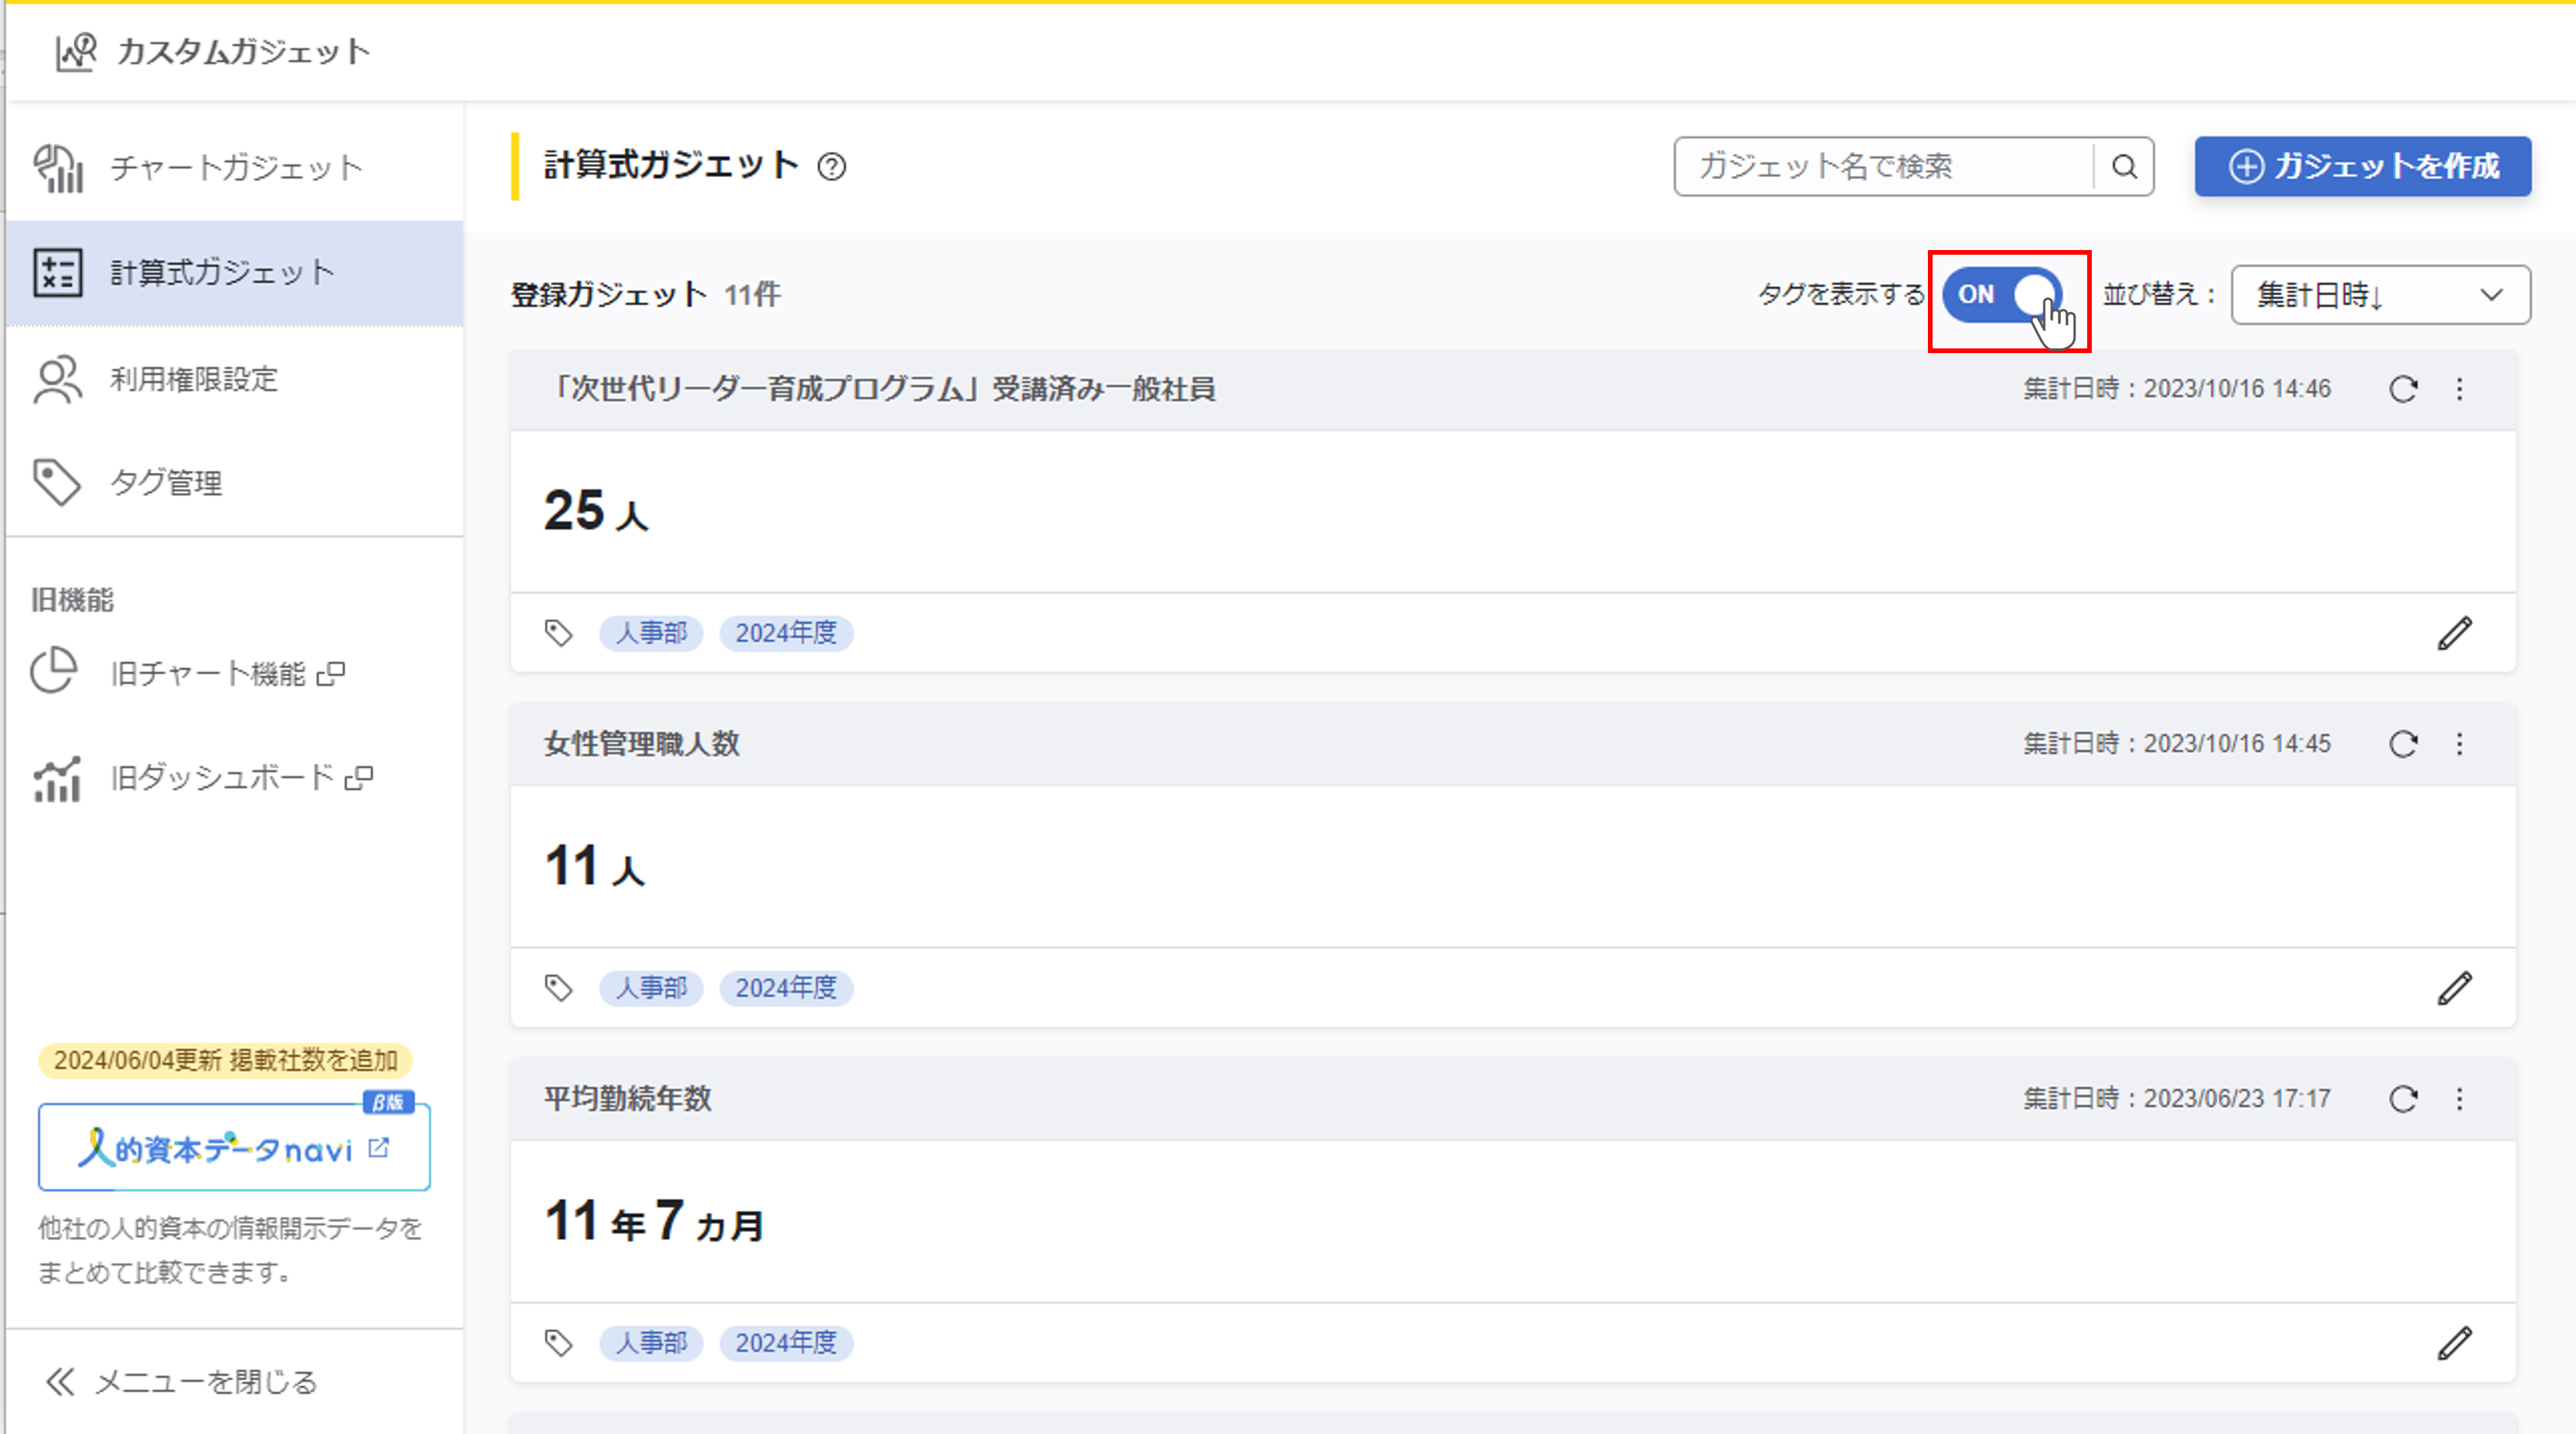Open タグ管理 from the sidebar

166,483
